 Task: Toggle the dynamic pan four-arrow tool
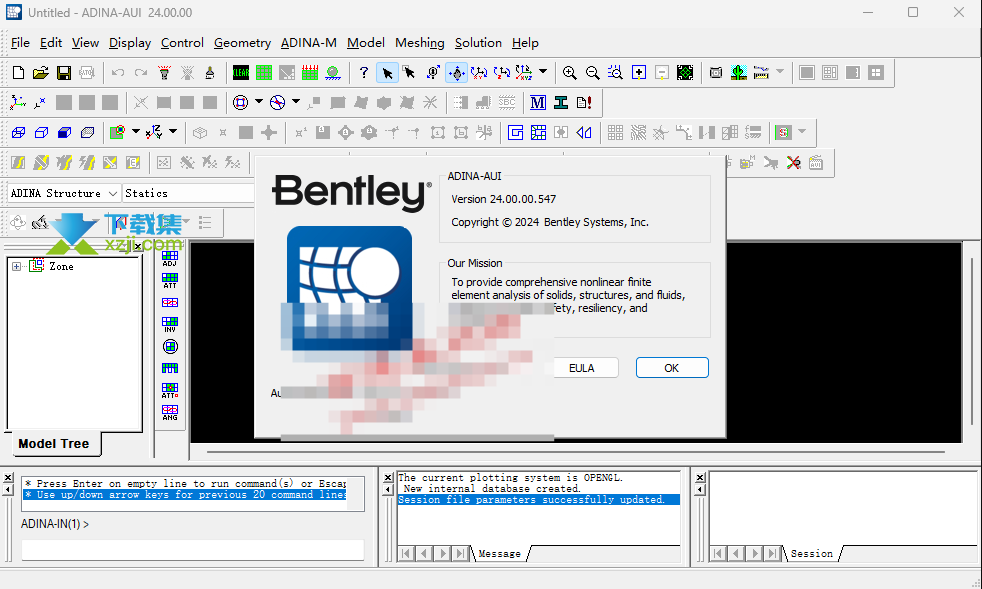click(x=457, y=73)
